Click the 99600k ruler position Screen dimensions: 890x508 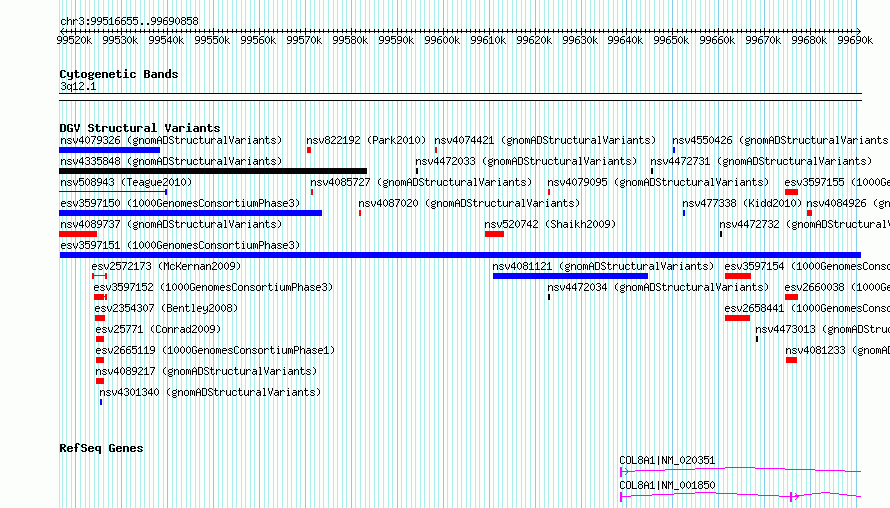tap(442, 40)
